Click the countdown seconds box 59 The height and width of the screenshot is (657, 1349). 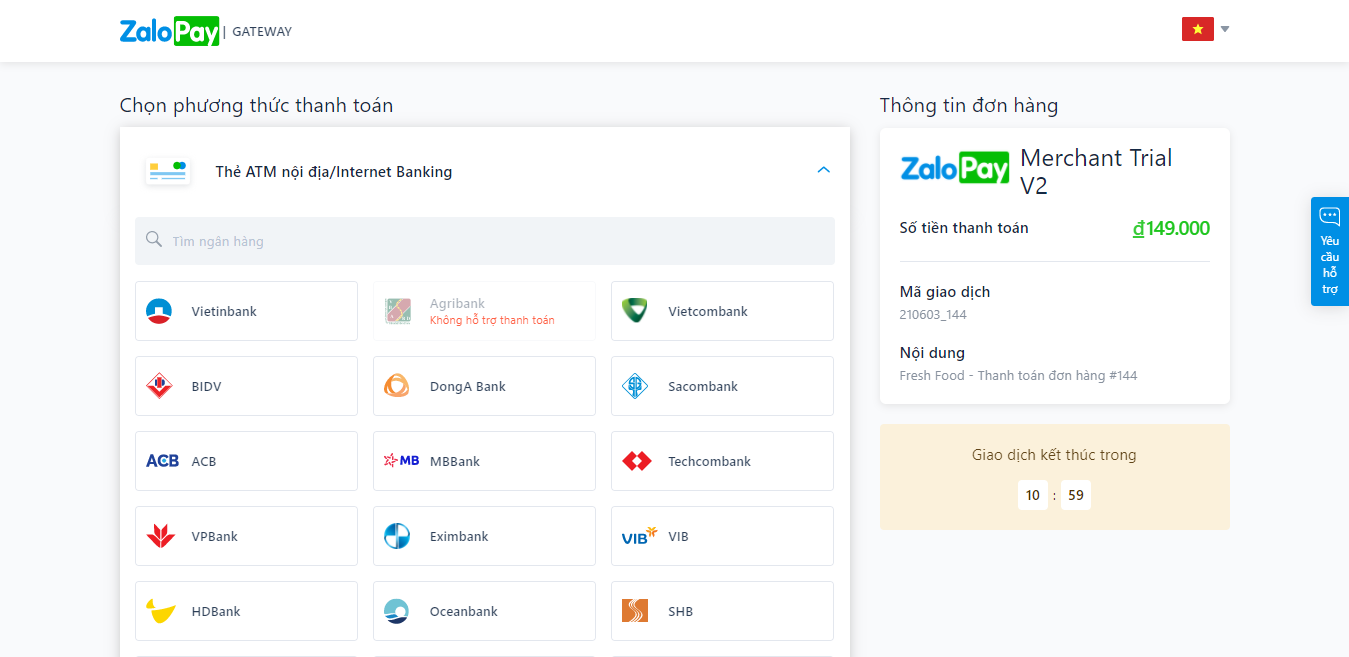(x=1076, y=495)
